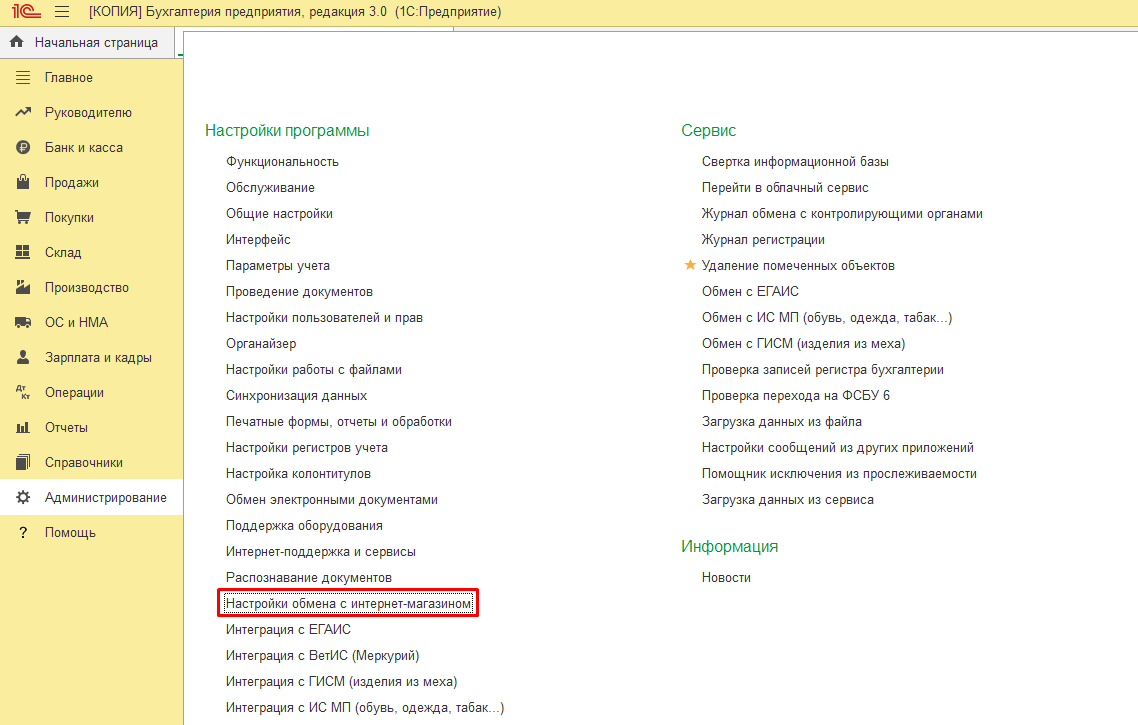Open Интернет-поддержка и сервисы

pos(321,552)
